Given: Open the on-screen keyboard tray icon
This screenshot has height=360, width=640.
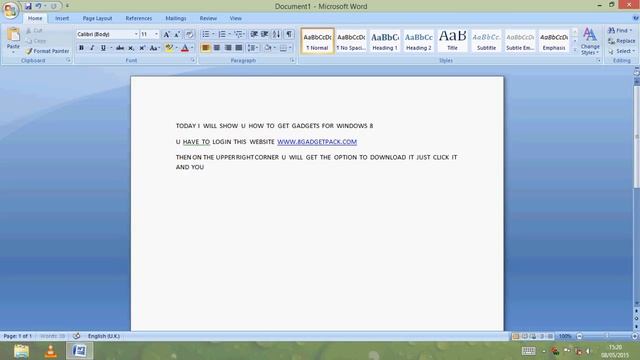Looking at the screenshot, I should click(528, 351).
